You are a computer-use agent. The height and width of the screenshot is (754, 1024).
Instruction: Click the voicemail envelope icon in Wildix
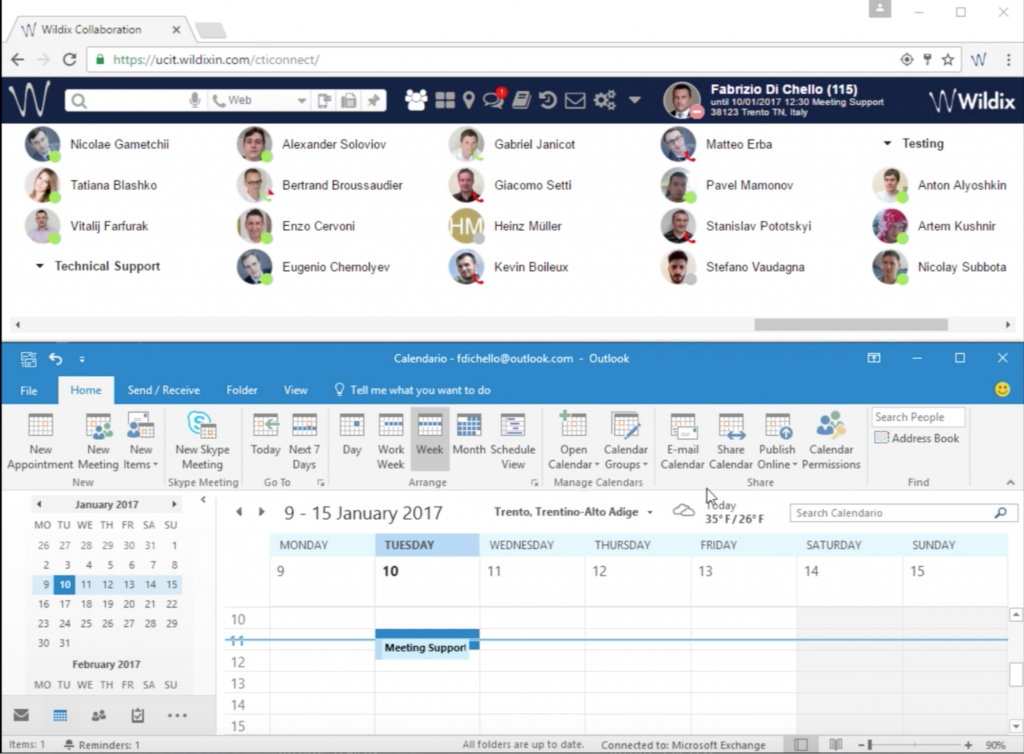tap(574, 100)
